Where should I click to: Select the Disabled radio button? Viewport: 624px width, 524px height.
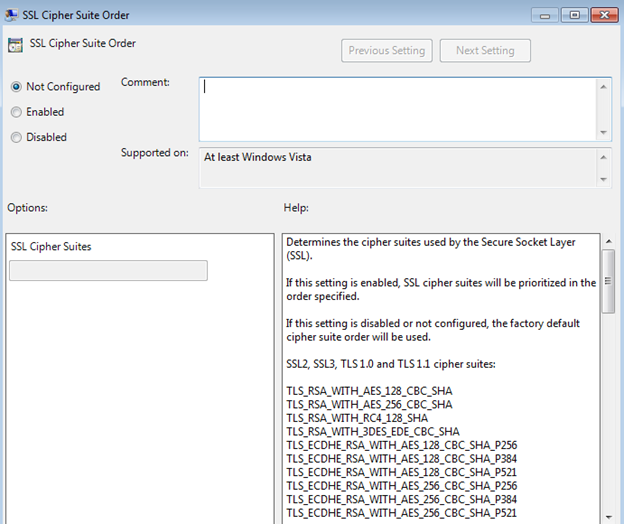pyautogui.click(x=16, y=138)
